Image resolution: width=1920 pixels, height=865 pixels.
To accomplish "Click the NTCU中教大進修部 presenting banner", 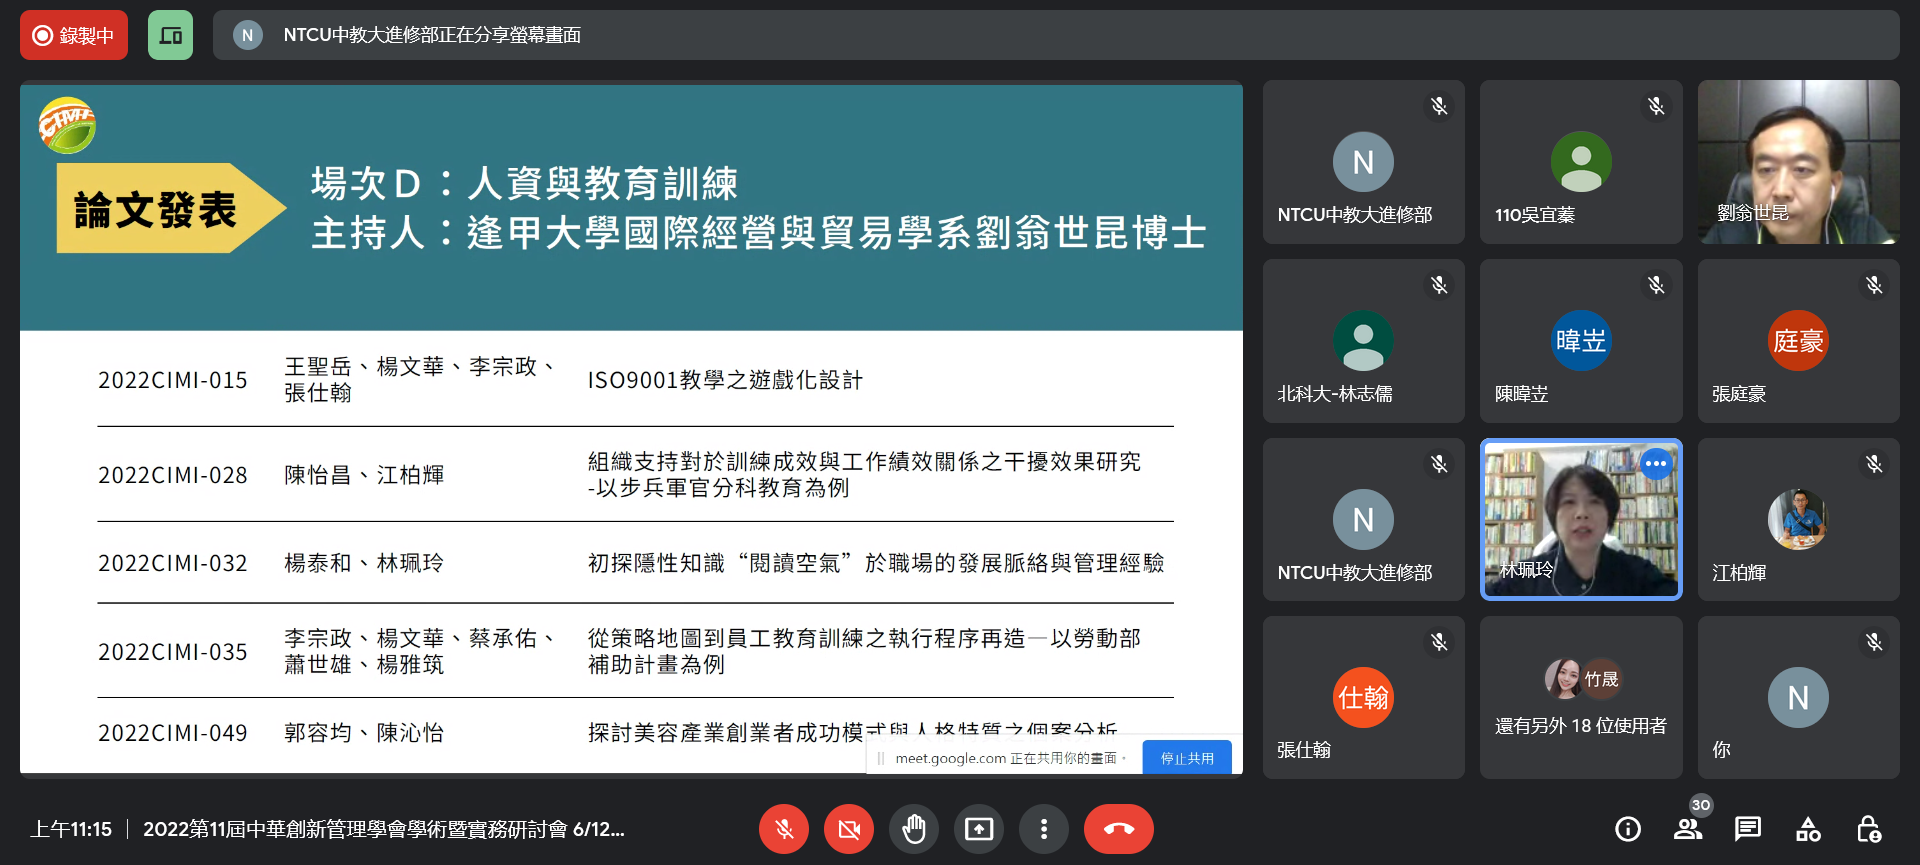I will point(432,35).
